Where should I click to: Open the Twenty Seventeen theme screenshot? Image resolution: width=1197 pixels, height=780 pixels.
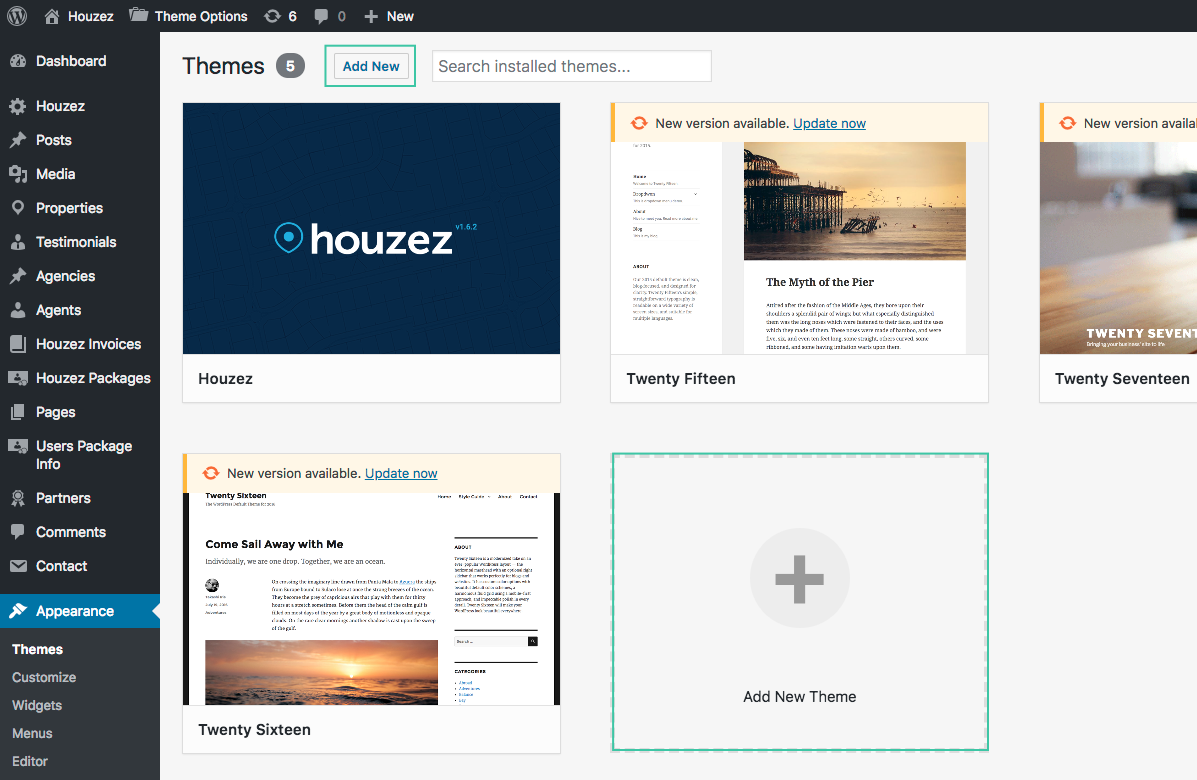click(x=1118, y=248)
